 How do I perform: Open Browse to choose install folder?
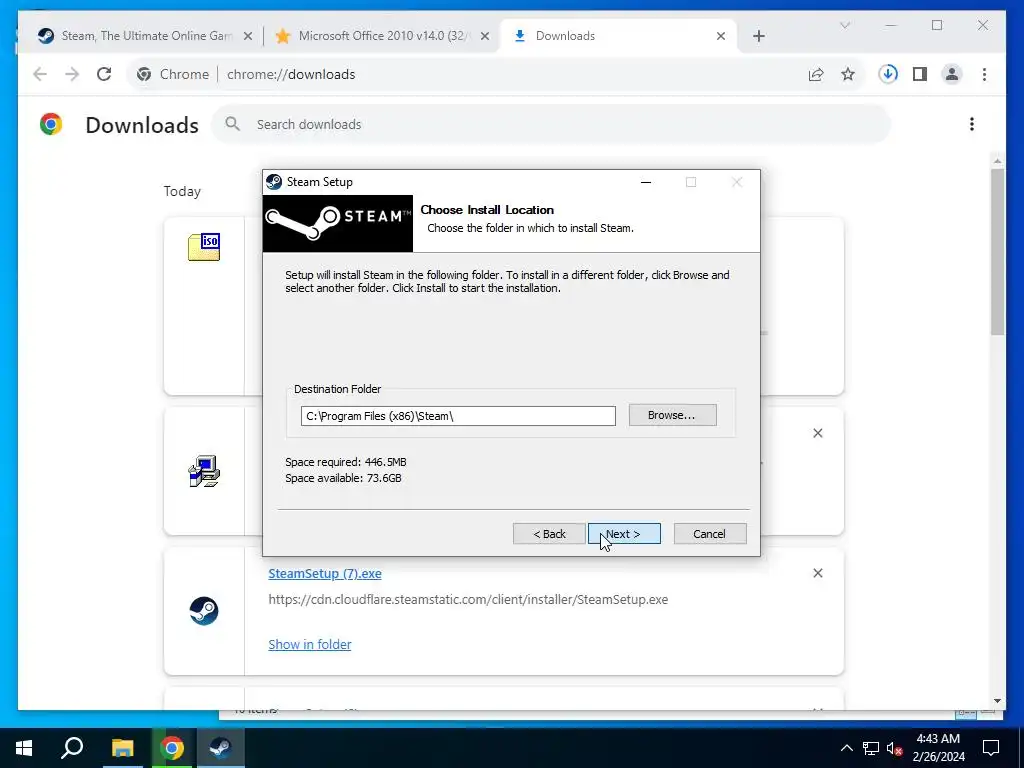672,415
